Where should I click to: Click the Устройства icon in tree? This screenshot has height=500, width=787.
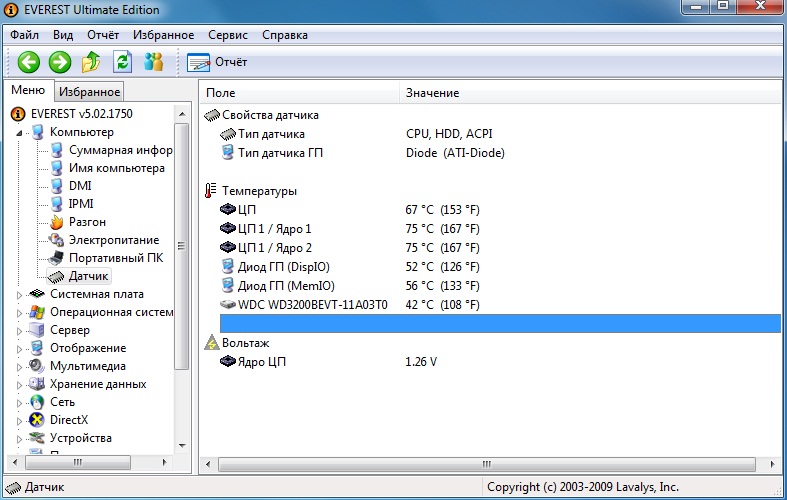pos(37,438)
